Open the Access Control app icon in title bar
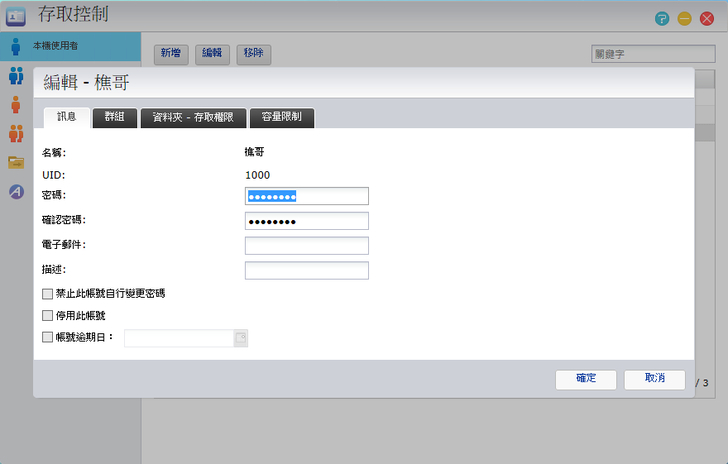This screenshot has height=464, width=728. pyautogui.click(x=16, y=16)
